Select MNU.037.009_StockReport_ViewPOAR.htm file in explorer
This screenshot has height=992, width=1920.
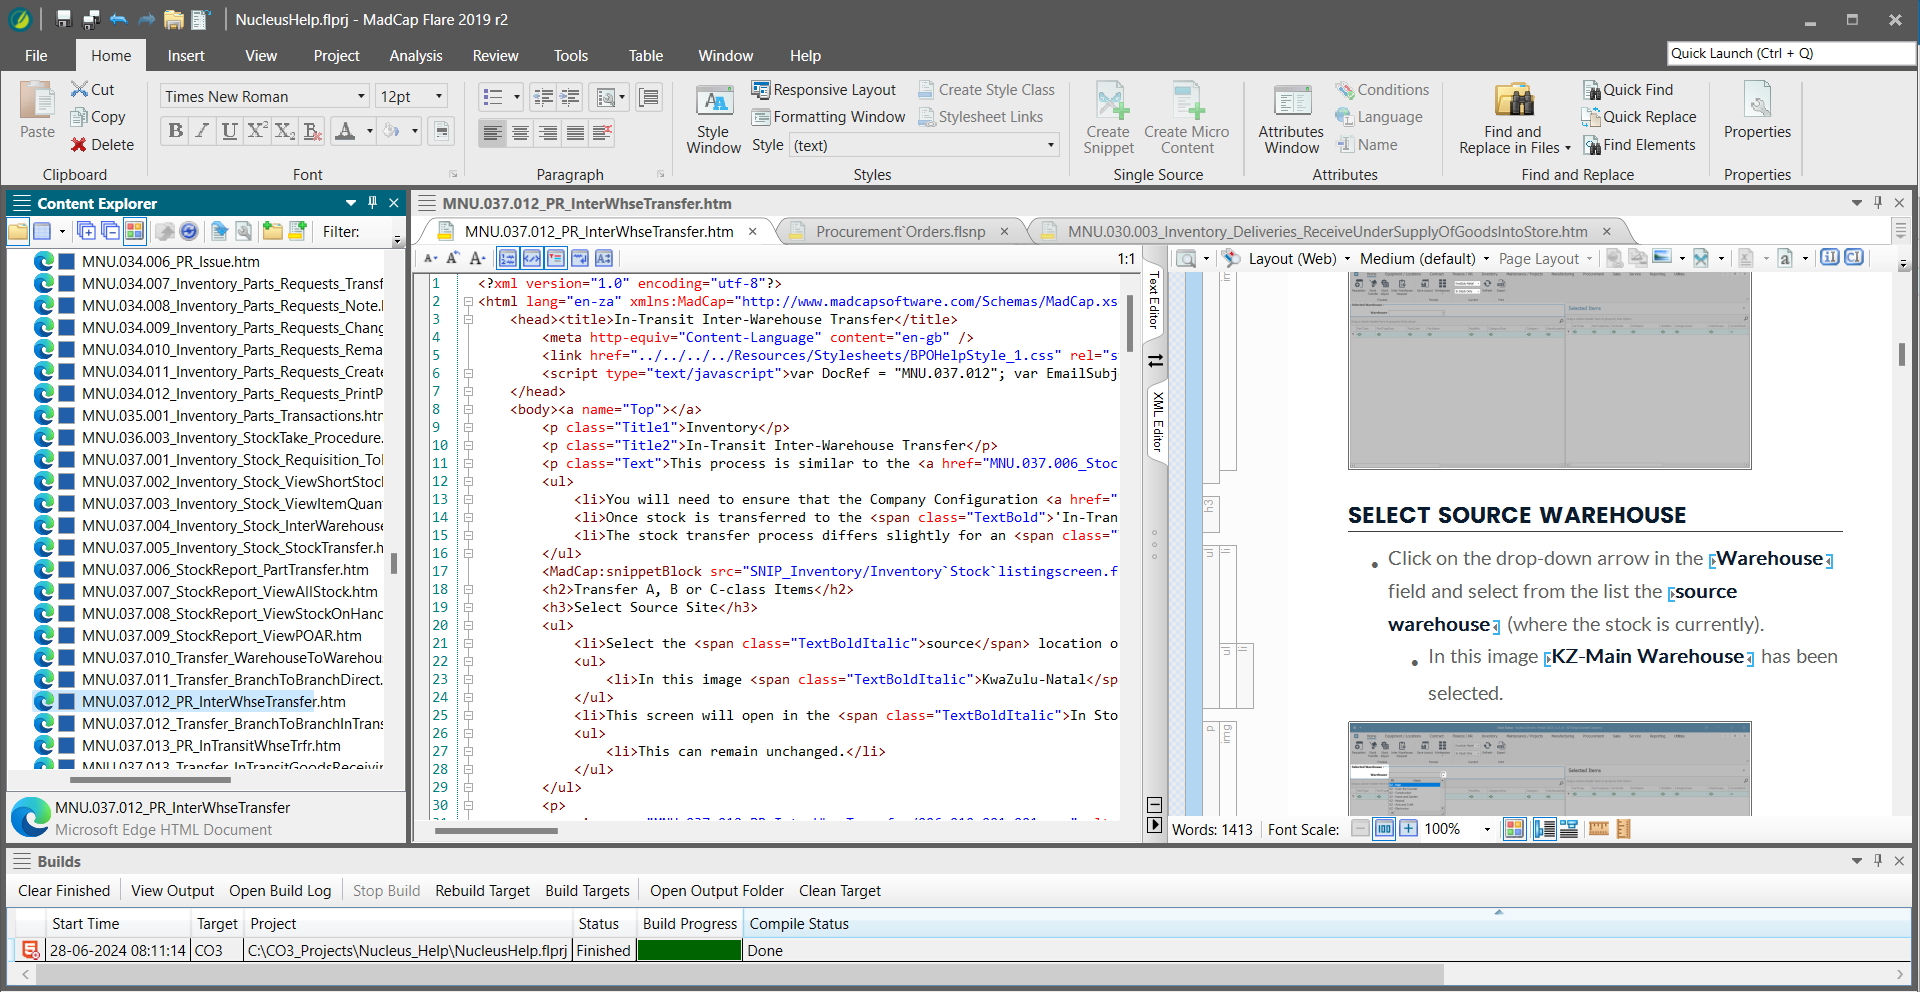click(x=221, y=636)
